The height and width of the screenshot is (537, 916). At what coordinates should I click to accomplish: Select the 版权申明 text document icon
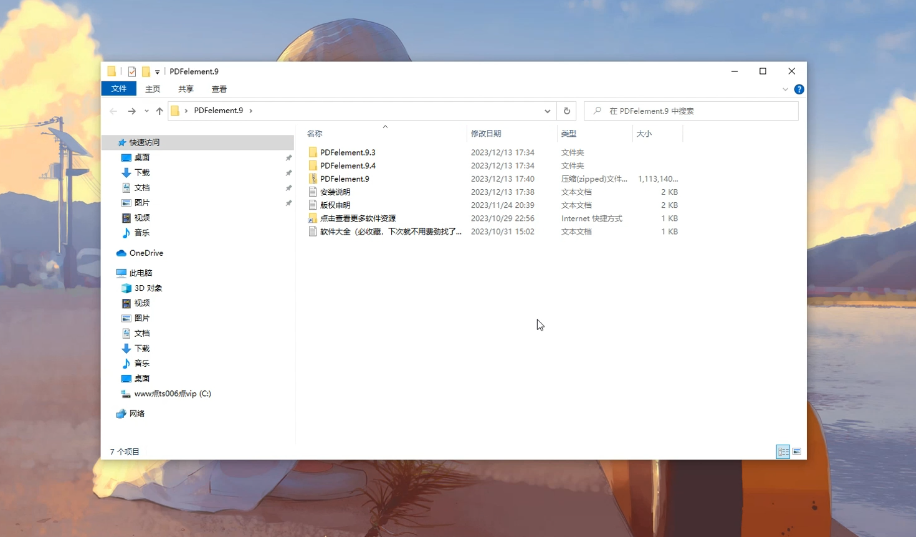click(x=313, y=205)
